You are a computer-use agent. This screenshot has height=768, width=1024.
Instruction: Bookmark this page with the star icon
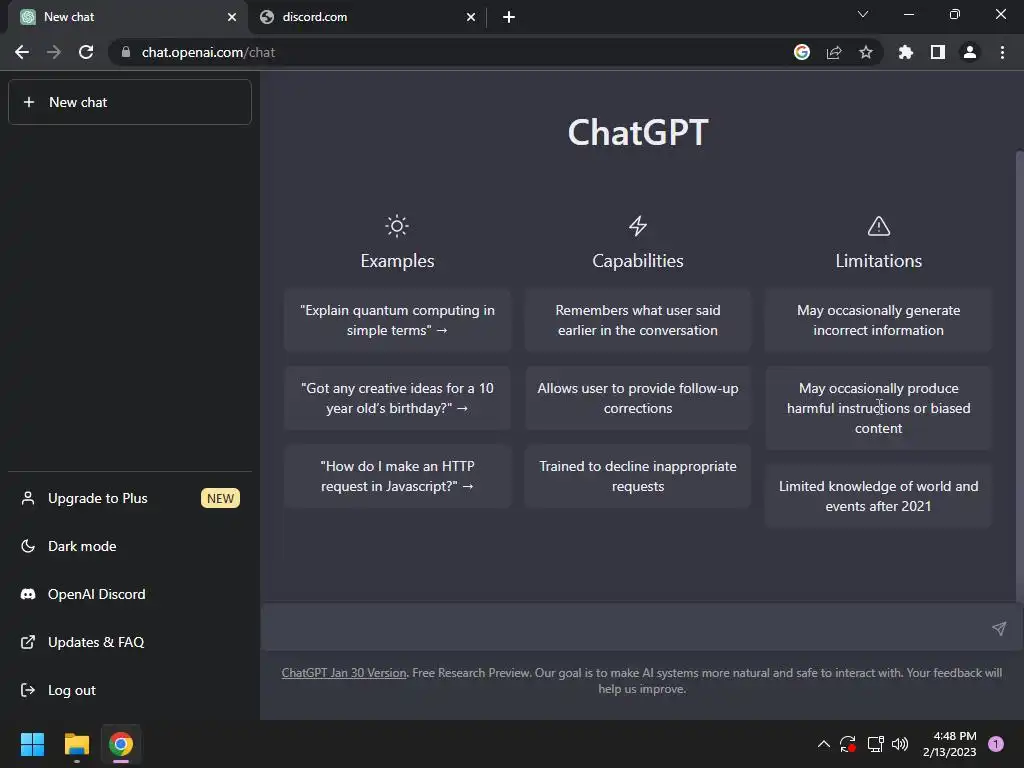(865, 52)
